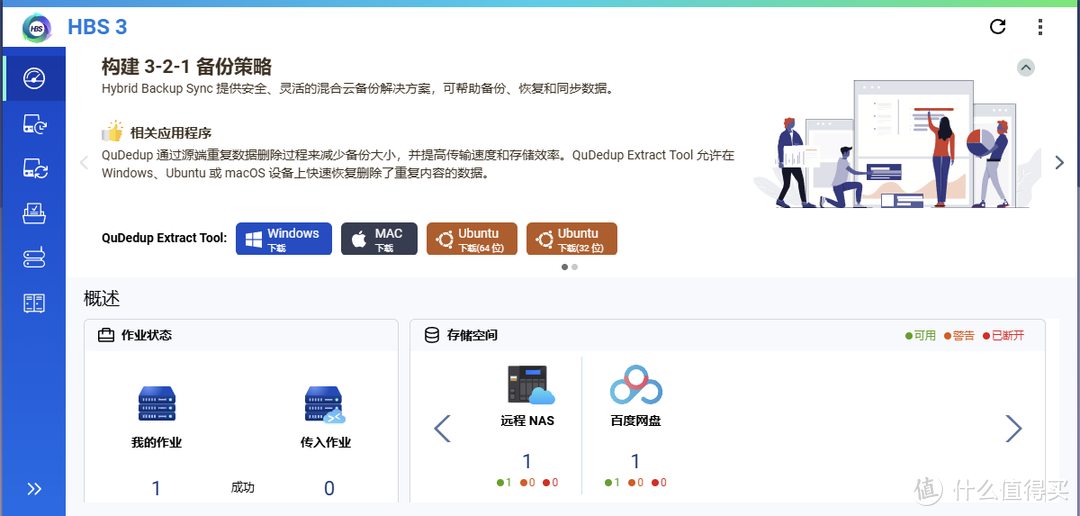This screenshot has width=1080, height=516.
Task: Click the 作业状态 briefcase icon
Action: [105, 336]
